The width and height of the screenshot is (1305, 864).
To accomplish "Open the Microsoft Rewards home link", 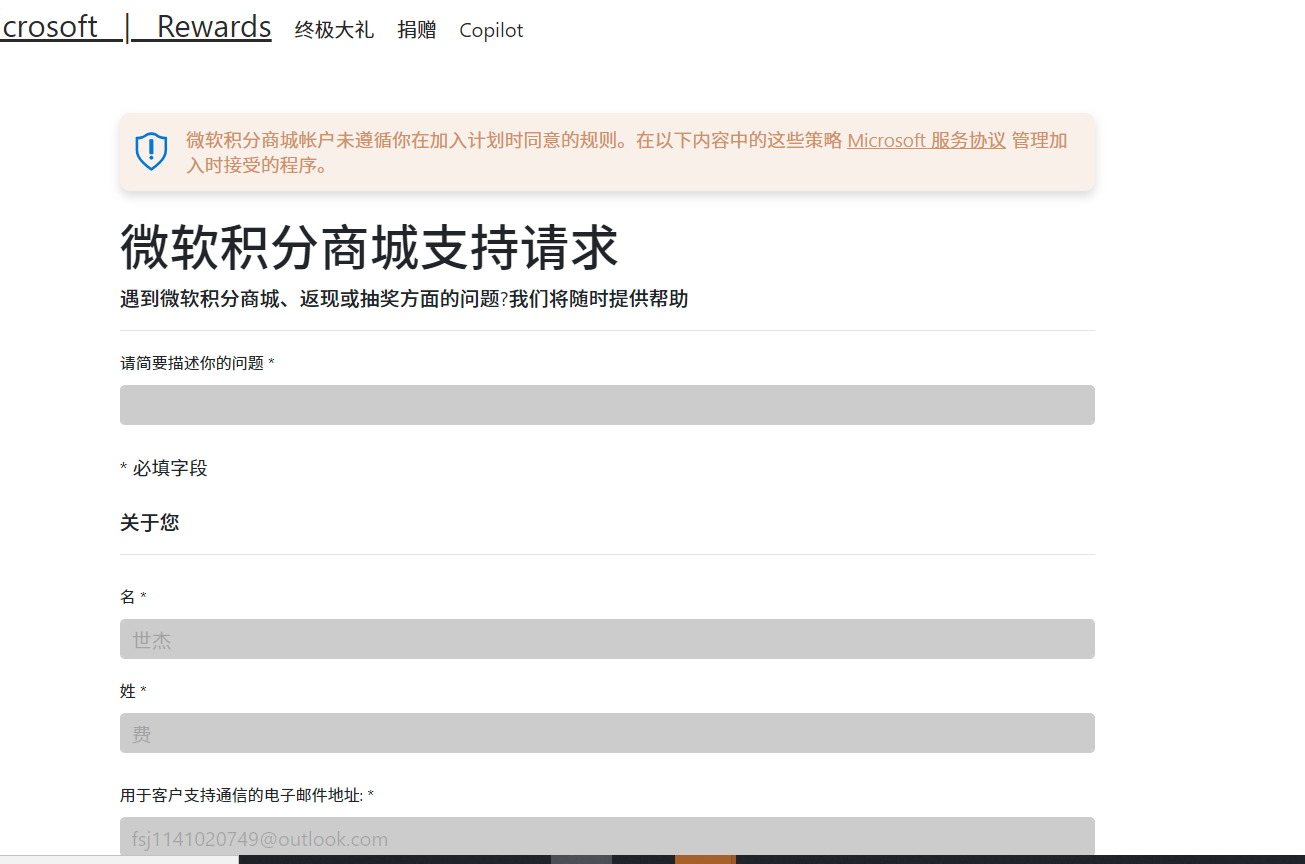I will (136, 27).
